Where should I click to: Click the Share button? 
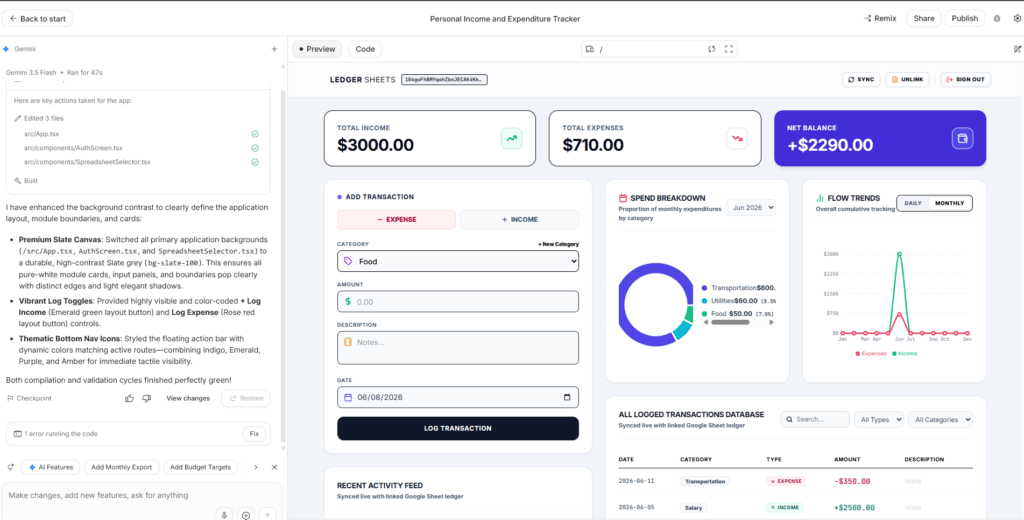(x=923, y=18)
